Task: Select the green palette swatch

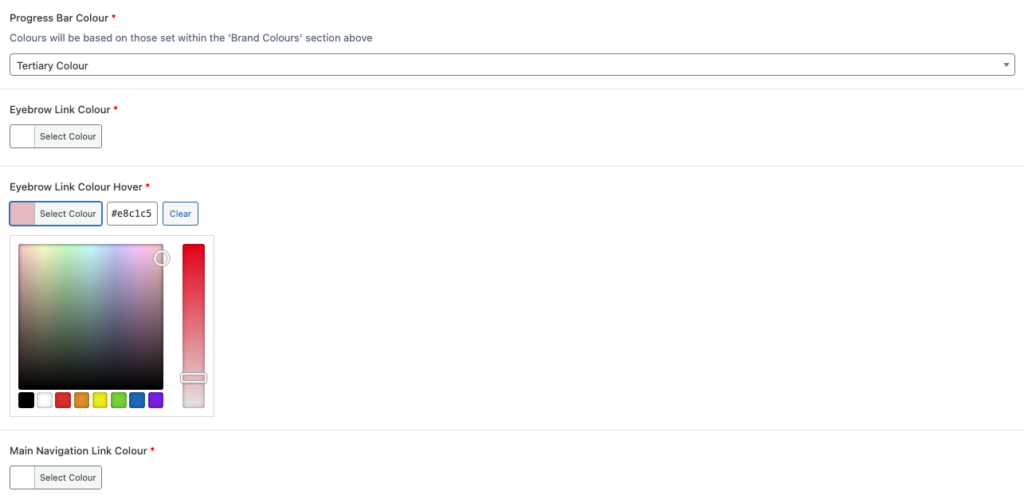Action: pos(118,400)
